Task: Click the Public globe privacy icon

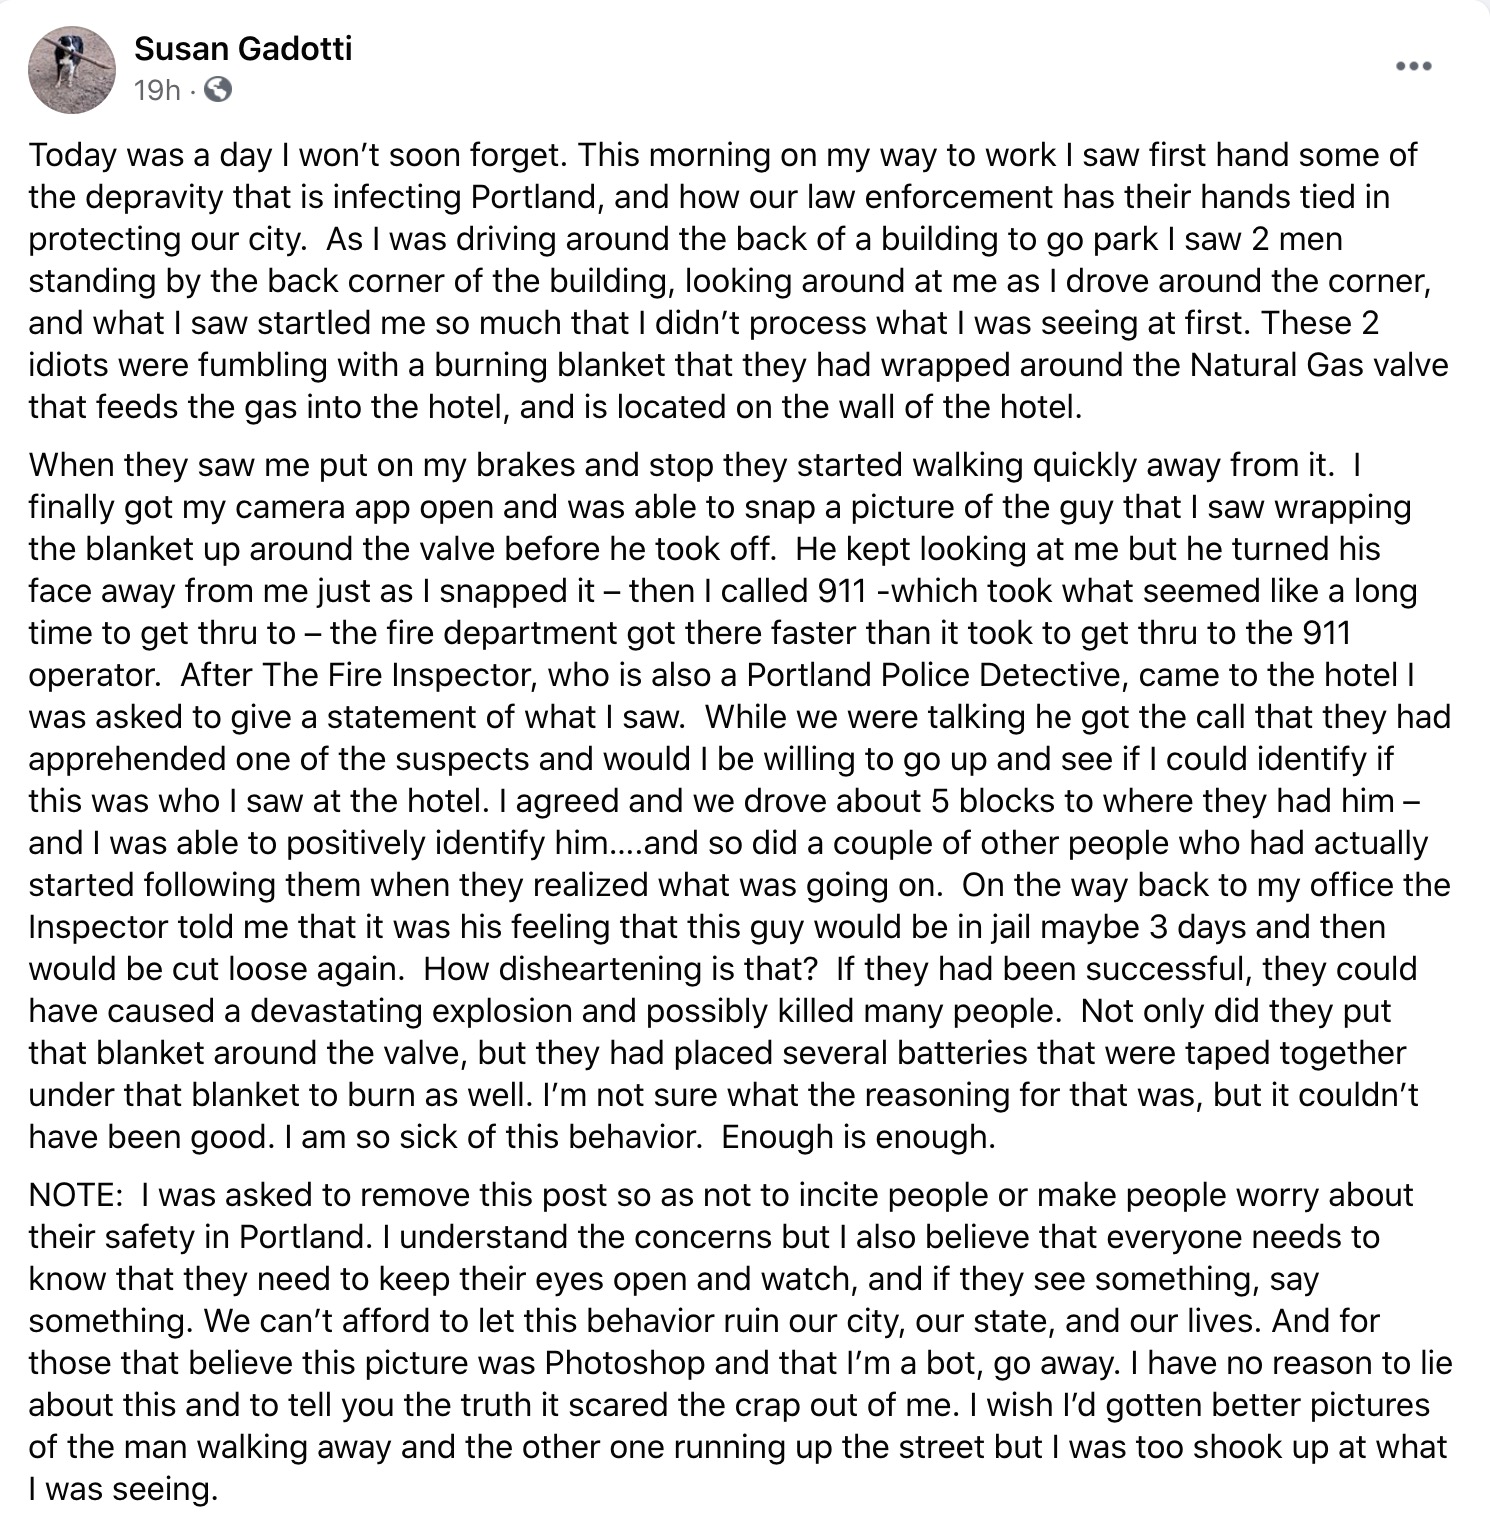Action: (217, 91)
